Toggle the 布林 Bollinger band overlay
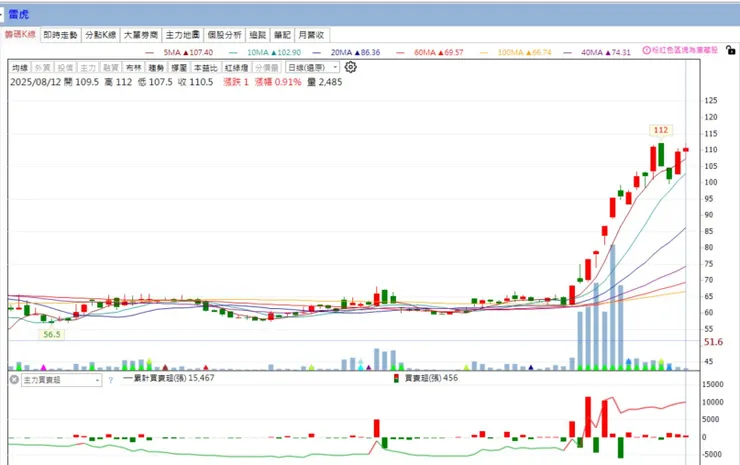The height and width of the screenshot is (465, 740). click(x=134, y=68)
